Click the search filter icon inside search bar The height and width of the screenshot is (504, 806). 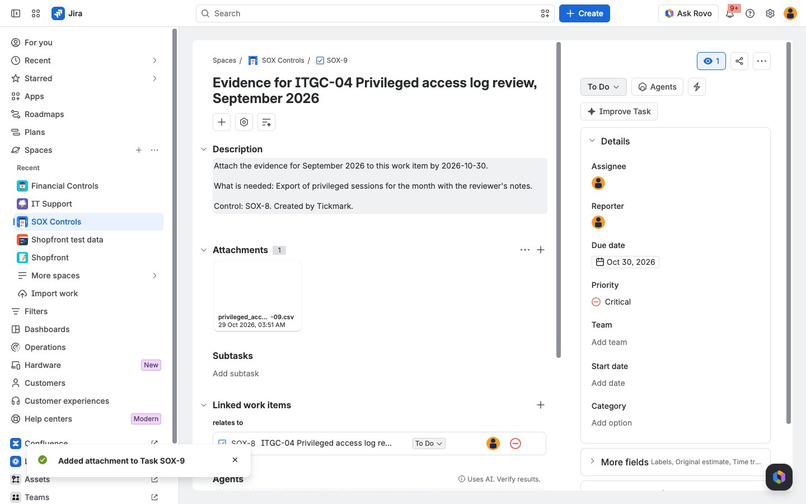[x=545, y=13]
